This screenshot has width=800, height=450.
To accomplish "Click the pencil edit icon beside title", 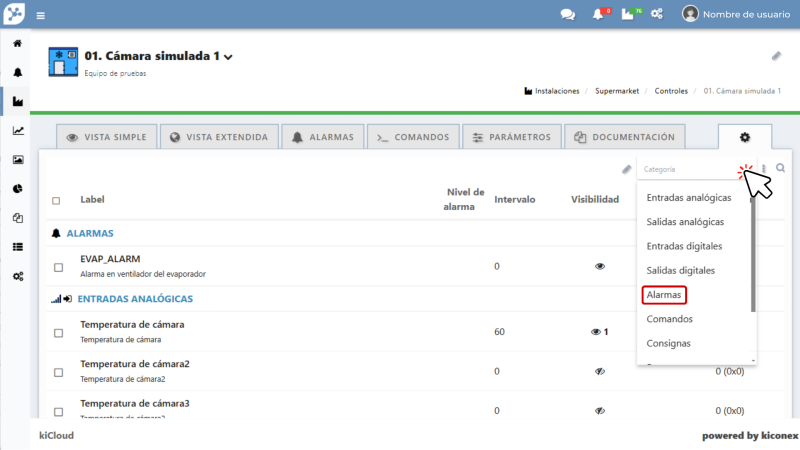I will [x=776, y=56].
